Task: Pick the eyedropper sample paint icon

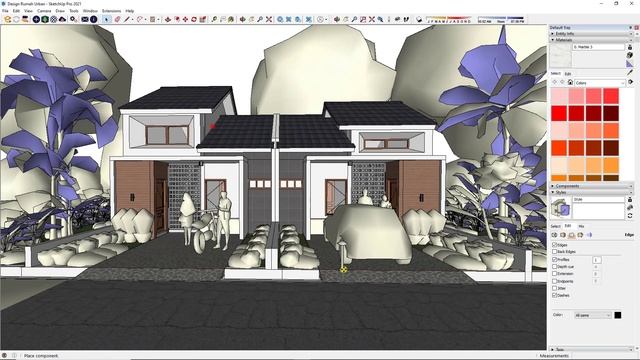Action: 630,73
